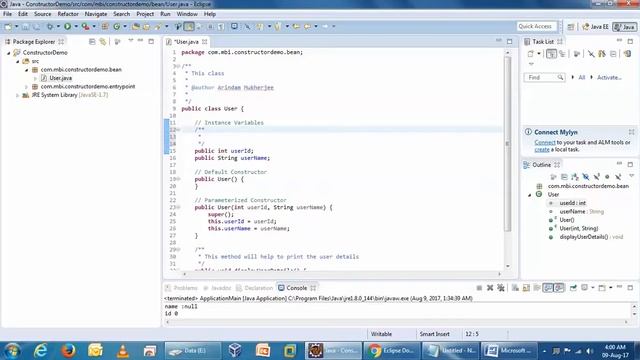640x360 pixels.
Task: Click the Open Perspective icon
Action: coord(571,27)
